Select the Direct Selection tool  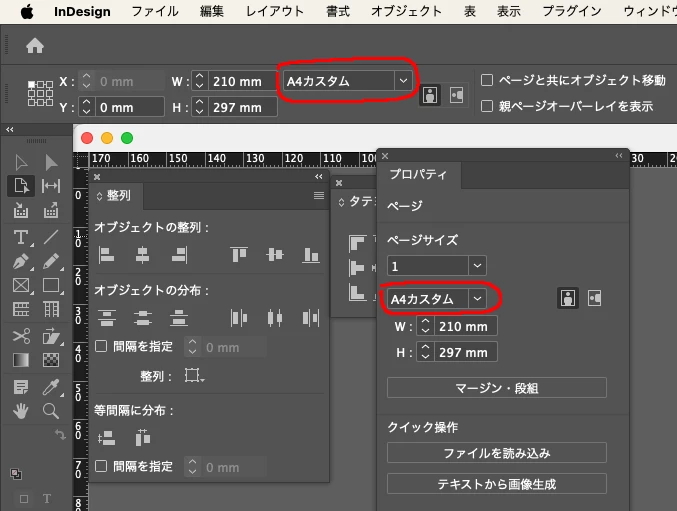point(51,163)
